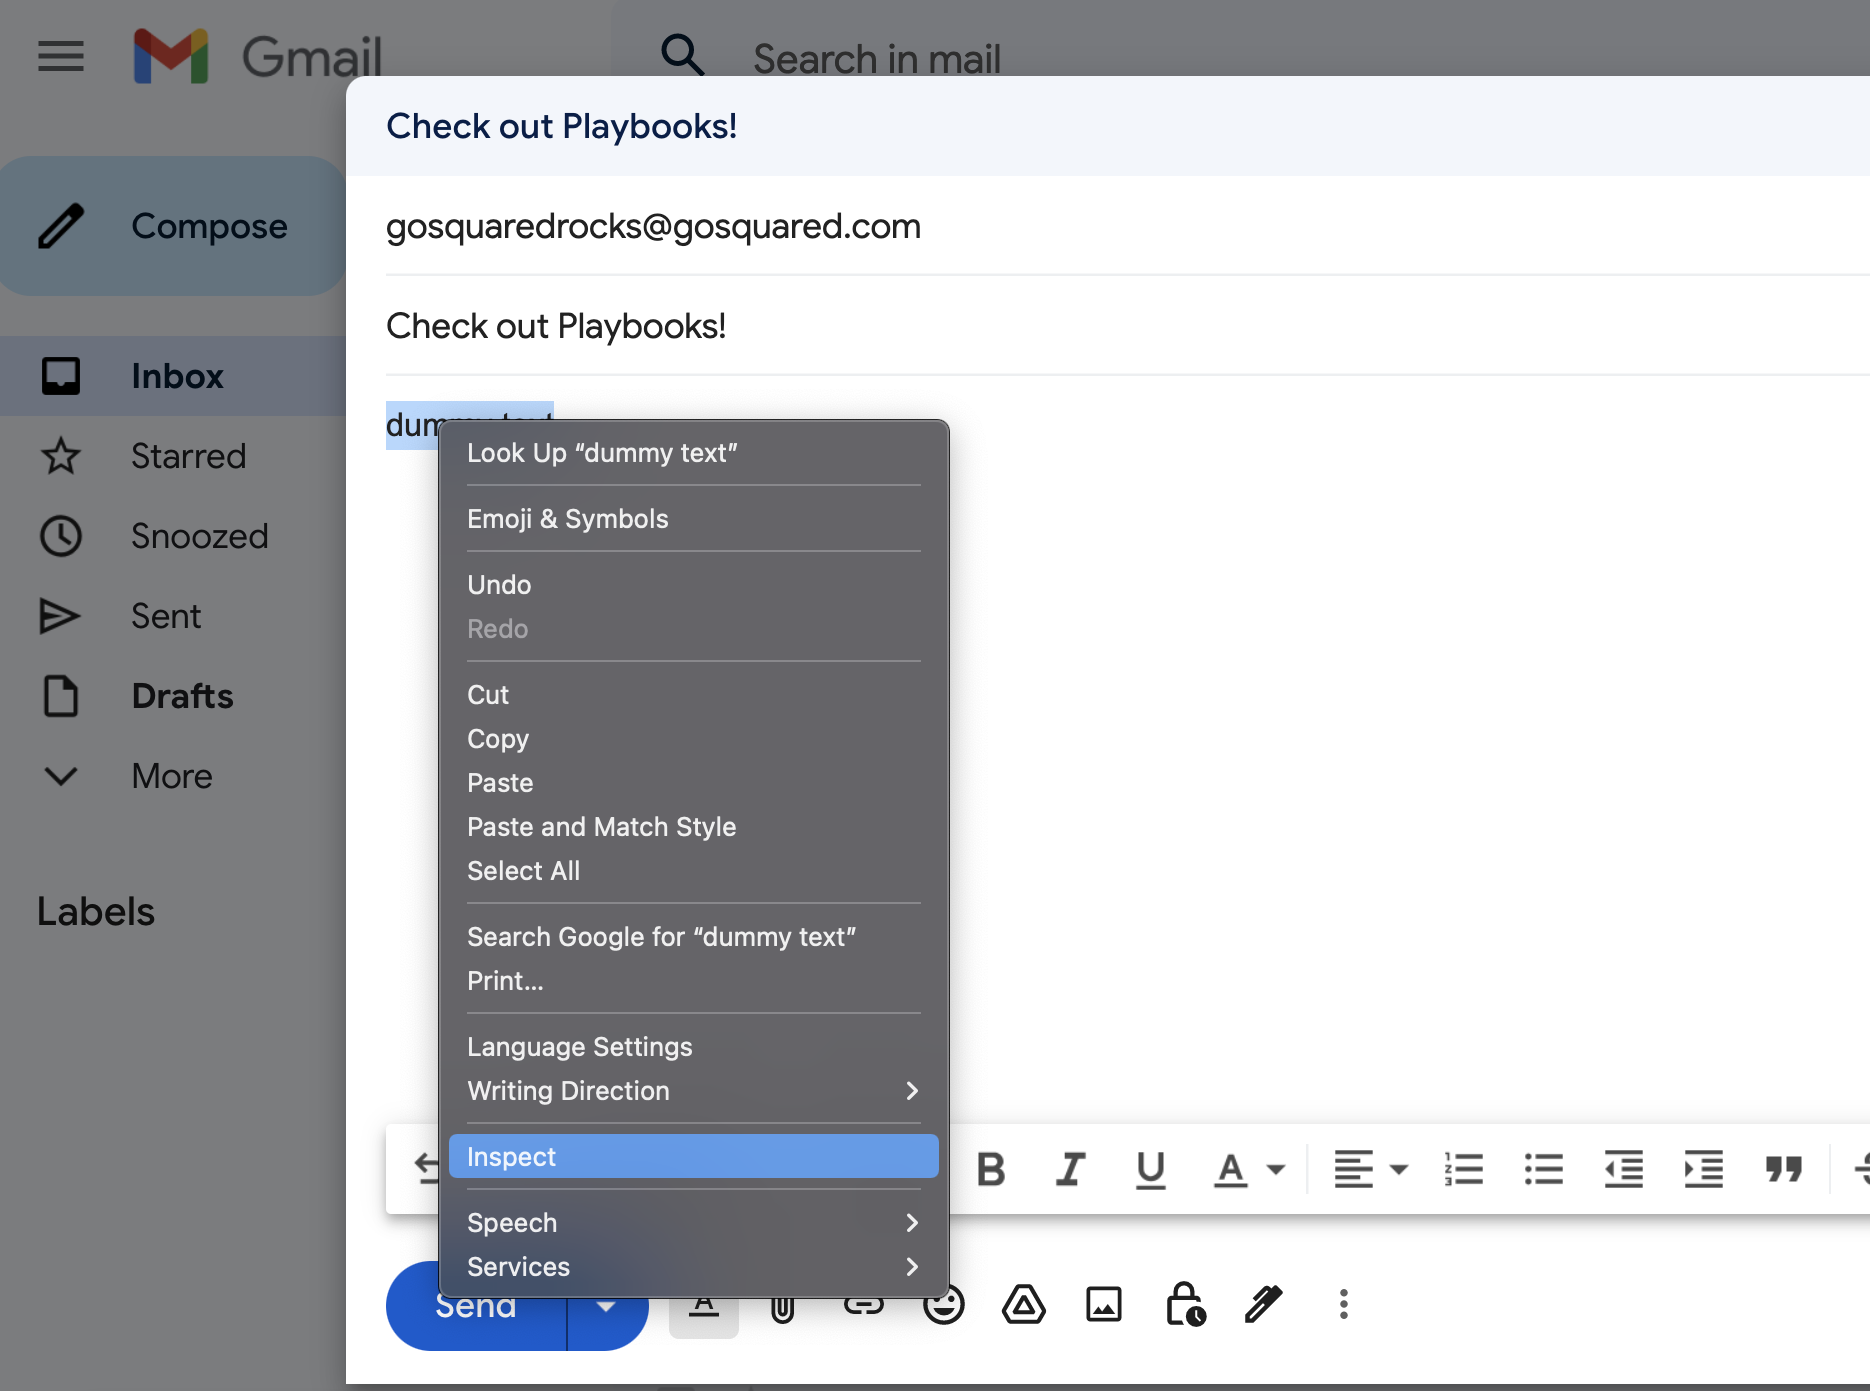Toggle Bold formatting
Image resolution: width=1870 pixels, height=1391 pixels.
point(991,1169)
